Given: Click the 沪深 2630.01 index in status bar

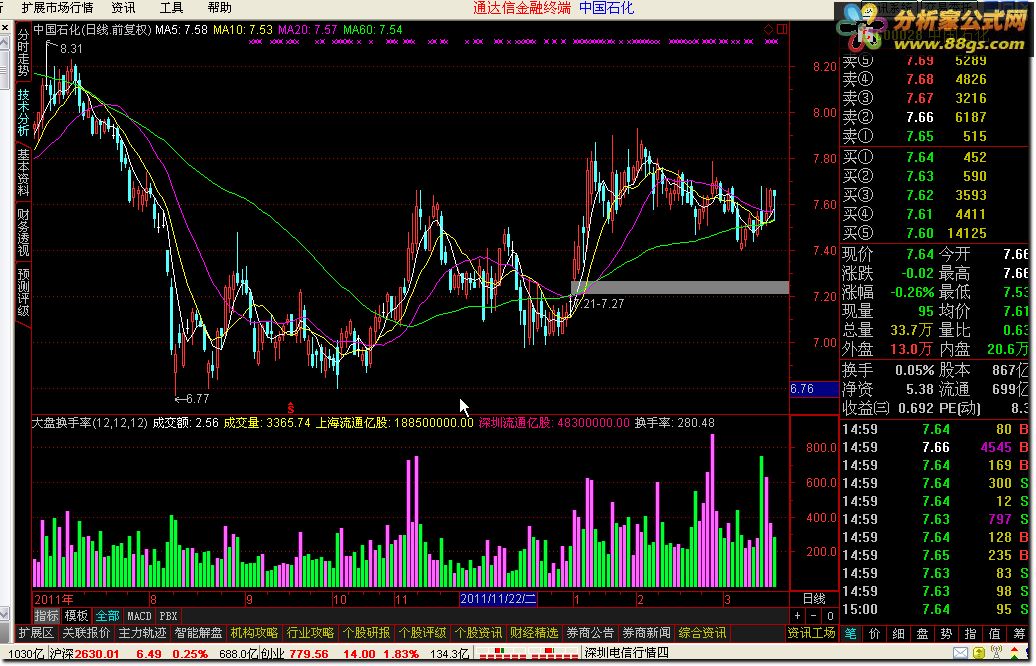Looking at the screenshot, I should click(x=84, y=653).
